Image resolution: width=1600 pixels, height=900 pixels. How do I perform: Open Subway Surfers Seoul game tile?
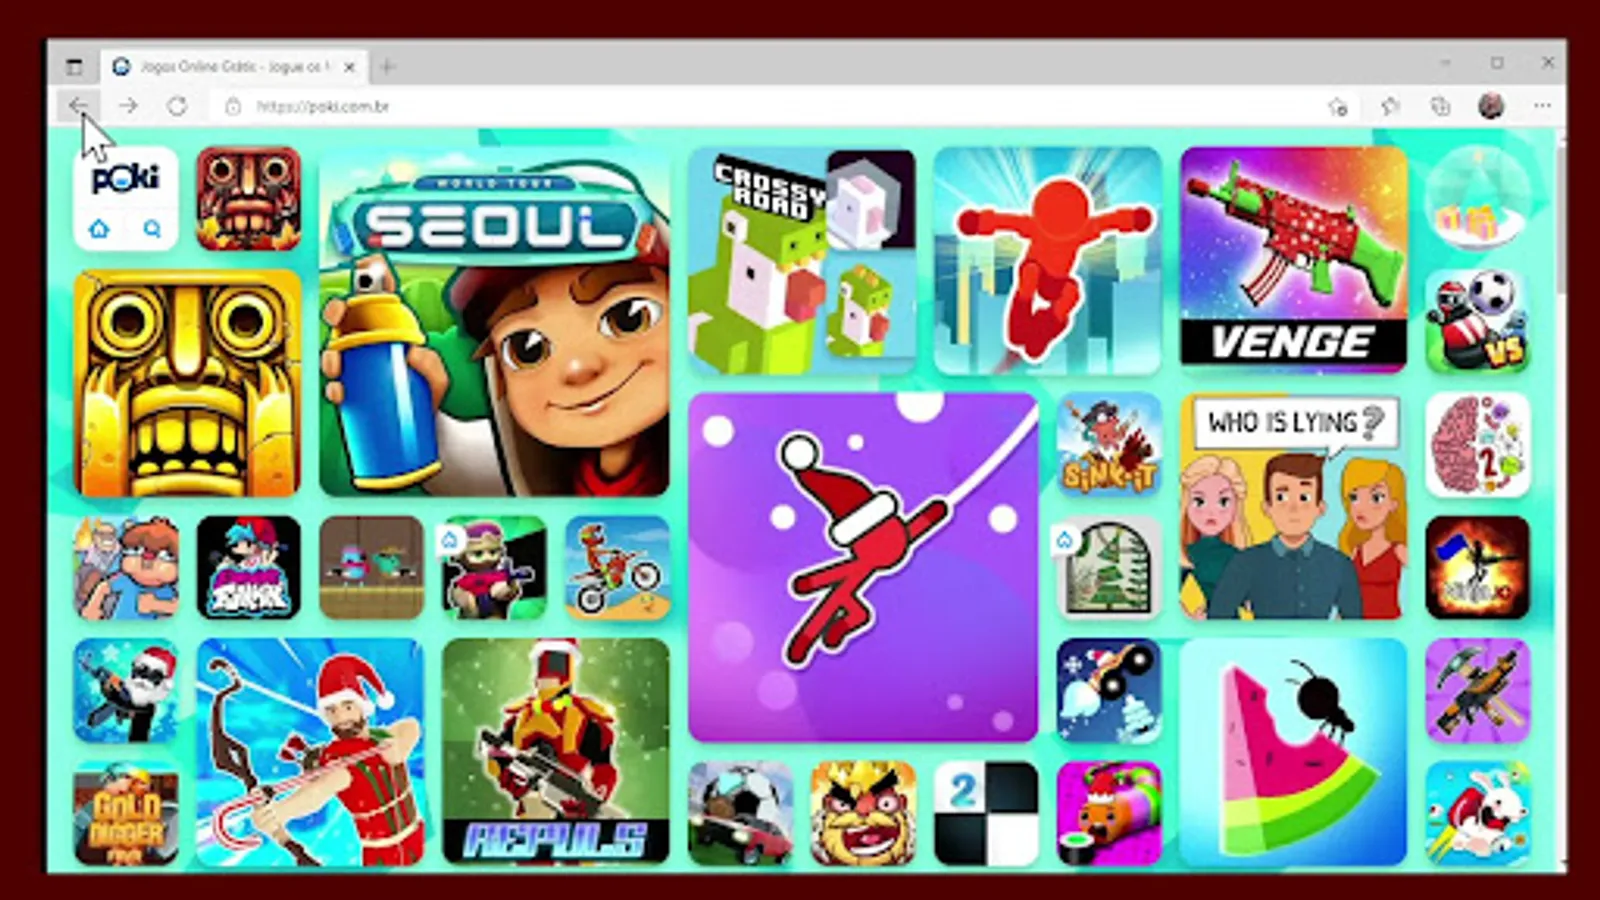tap(494, 322)
